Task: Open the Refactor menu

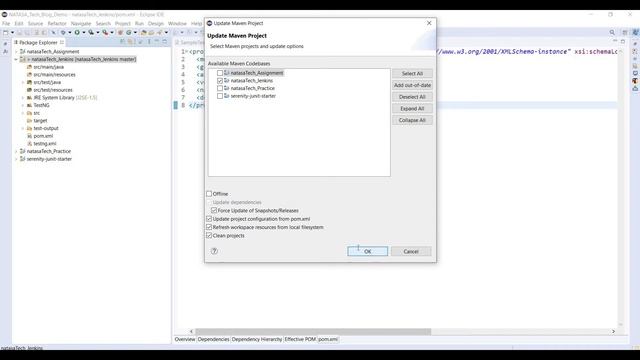Action: click(x=57, y=24)
